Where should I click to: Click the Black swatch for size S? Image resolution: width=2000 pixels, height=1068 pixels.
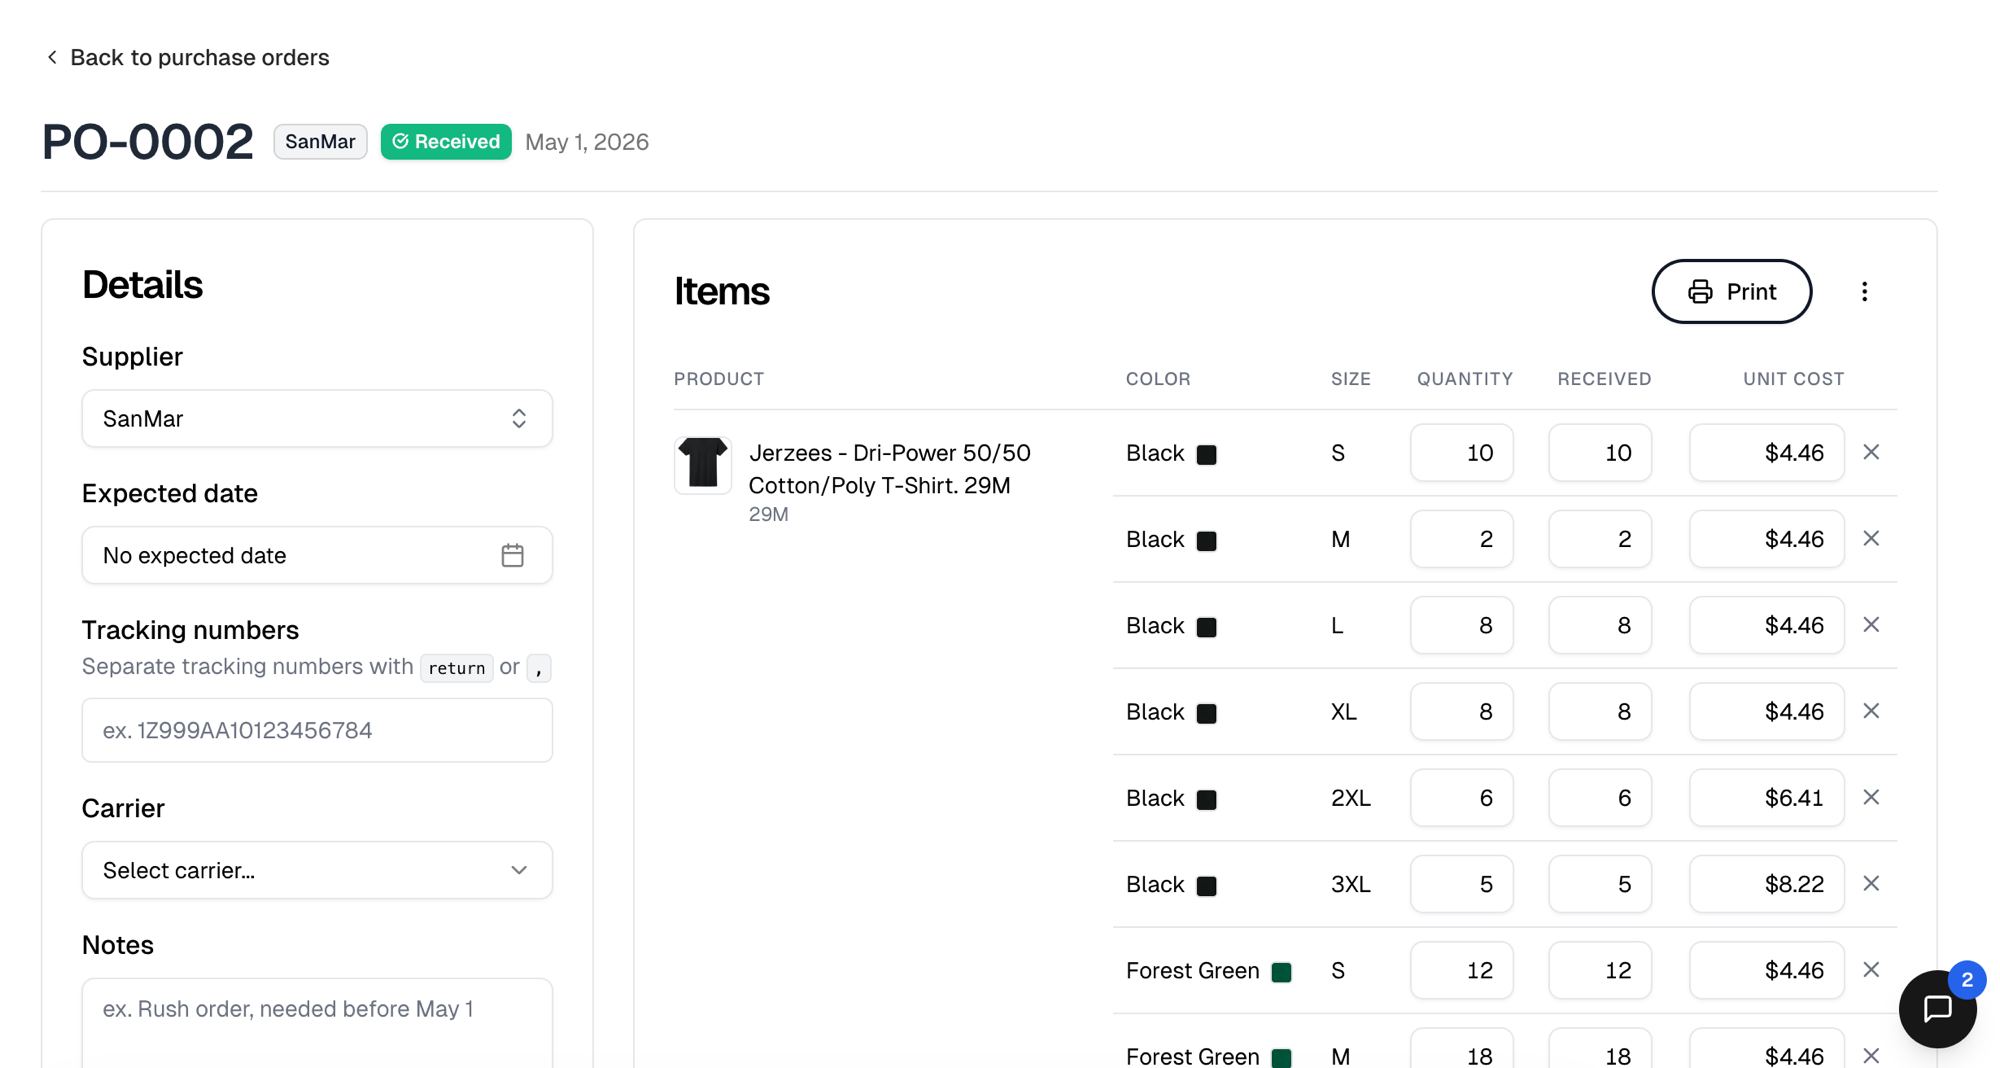(x=1207, y=454)
